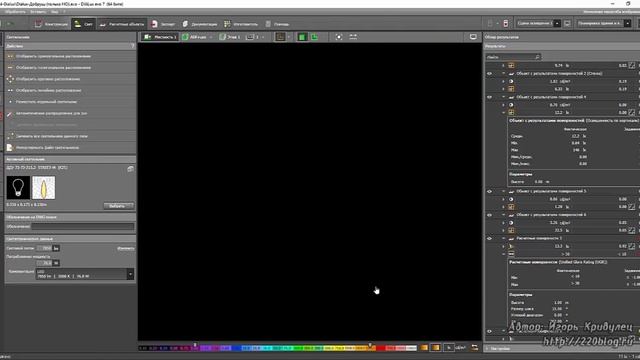Open the Изготовитель mode tab

pyautogui.click(x=241, y=24)
